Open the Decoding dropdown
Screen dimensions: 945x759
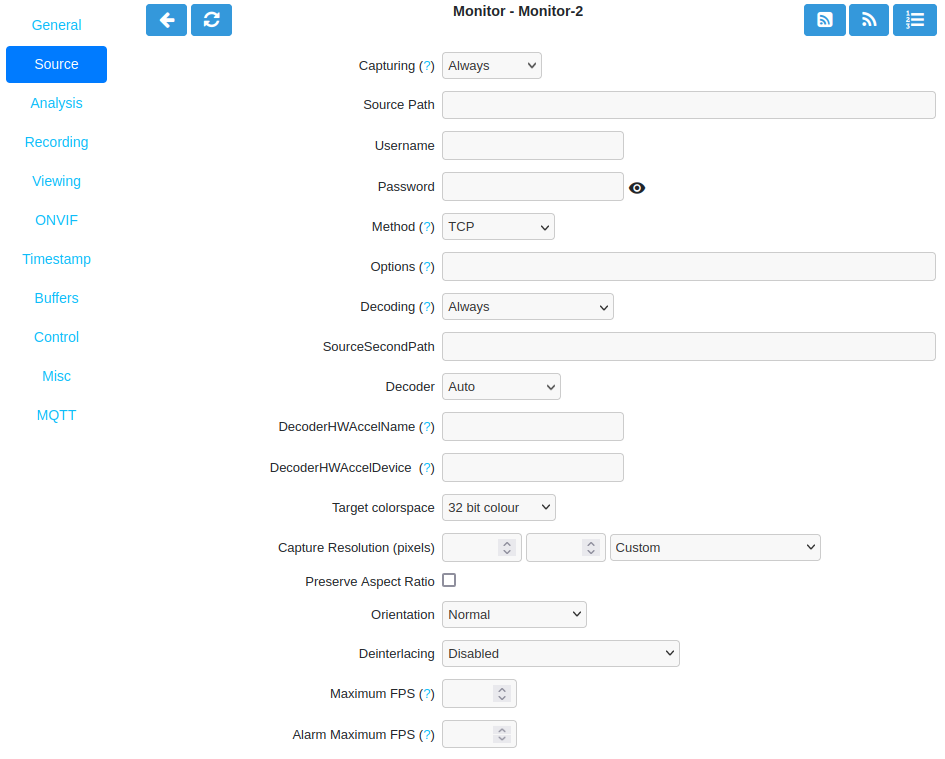[528, 307]
